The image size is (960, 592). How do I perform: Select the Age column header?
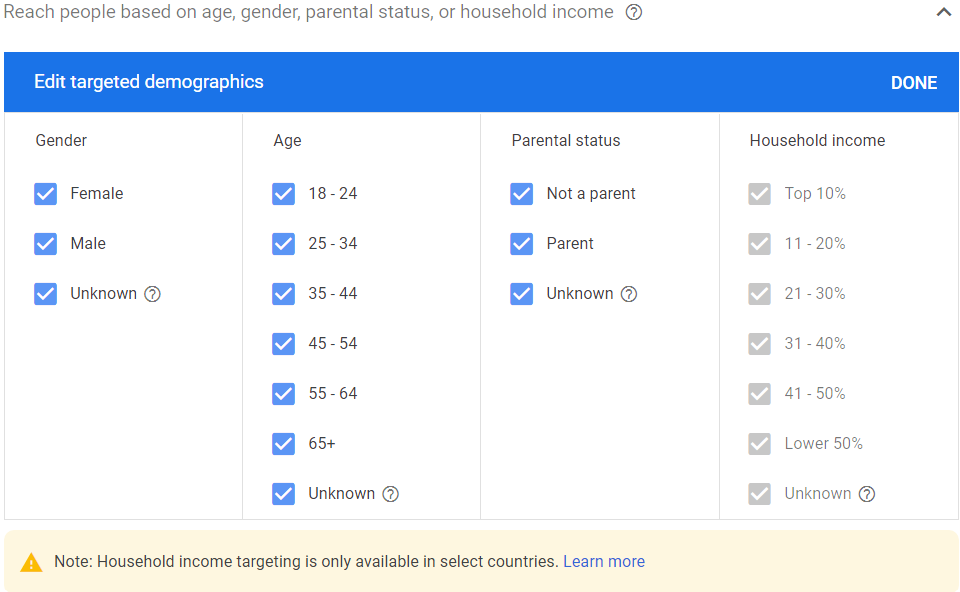287,140
